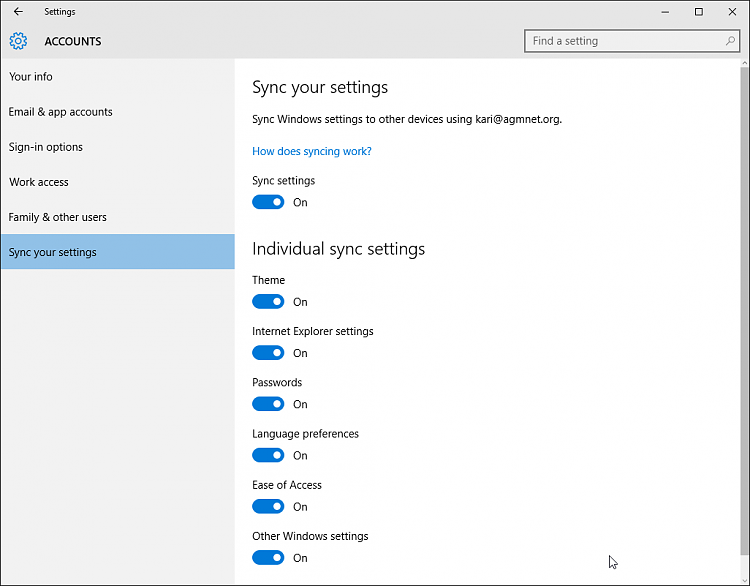Click the scrollbar up arrow

(744, 63)
